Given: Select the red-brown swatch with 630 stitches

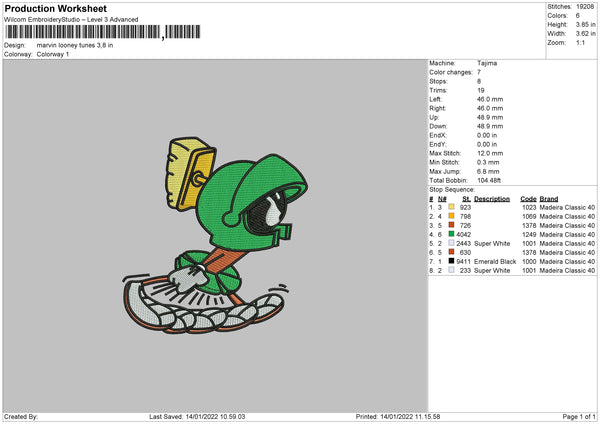Looking at the screenshot, I should (451, 252).
